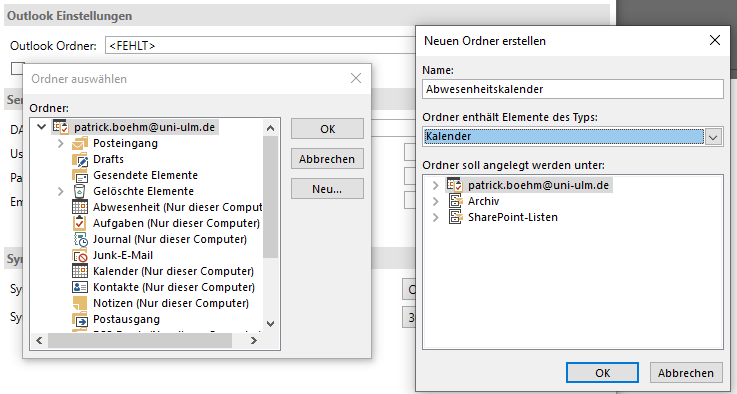Viewport: 737px width, 394px height.
Task: Click the Journal folder icon
Action: click(x=80, y=239)
